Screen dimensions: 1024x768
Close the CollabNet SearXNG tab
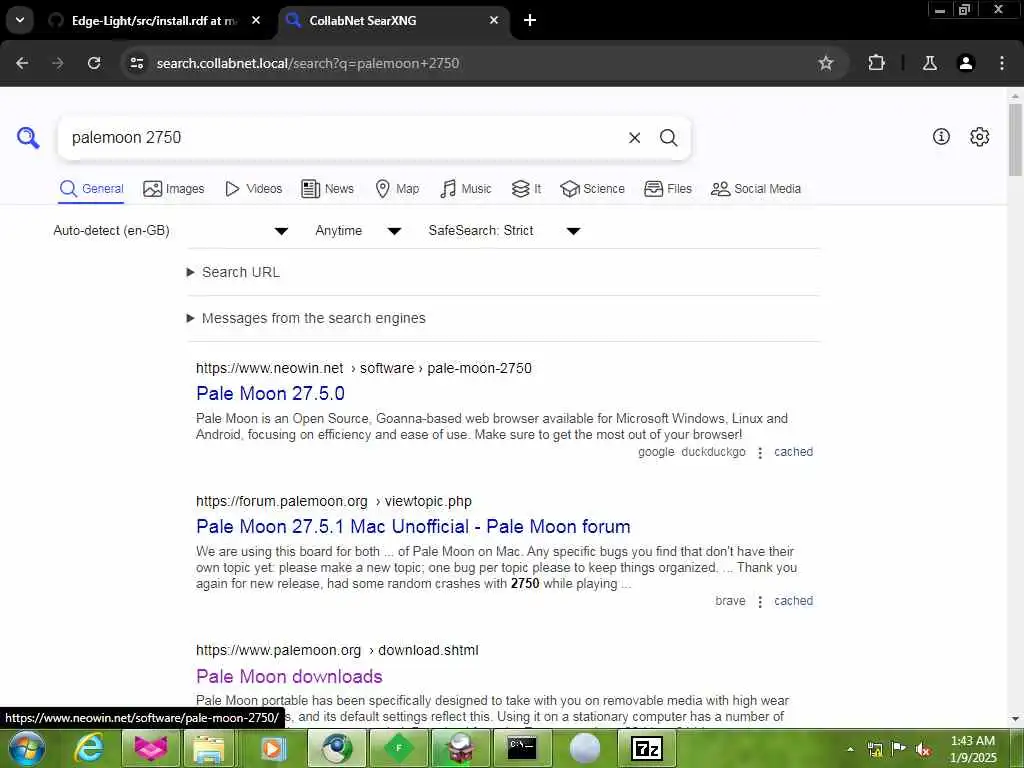point(494,20)
